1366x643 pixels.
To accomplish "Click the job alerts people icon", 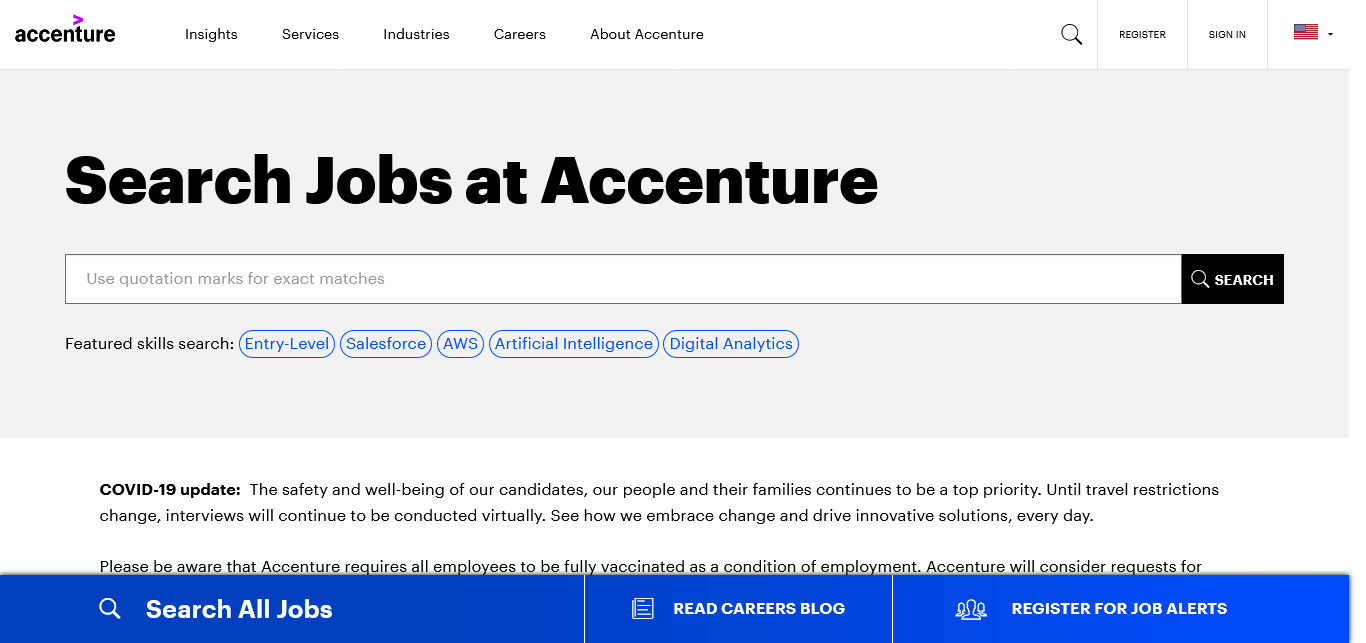I will click(x=971, y=609).
